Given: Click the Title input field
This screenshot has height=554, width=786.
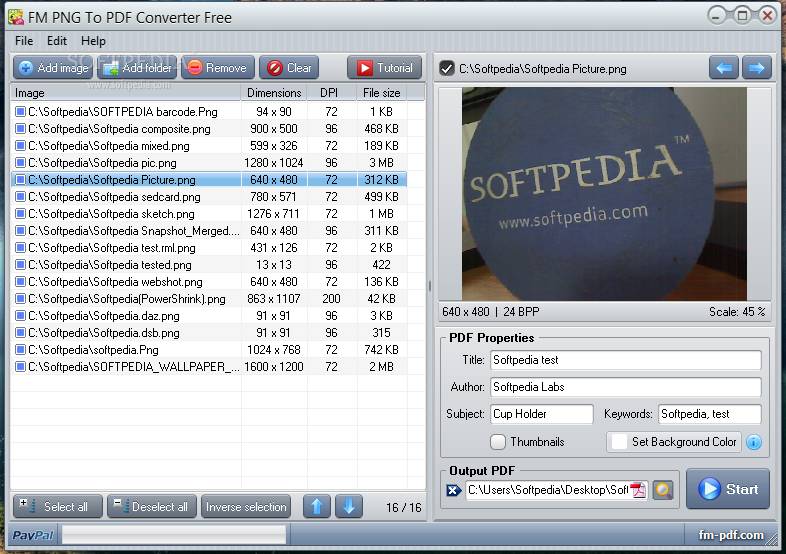Looking at the screenshot, I should click(626, 360).
